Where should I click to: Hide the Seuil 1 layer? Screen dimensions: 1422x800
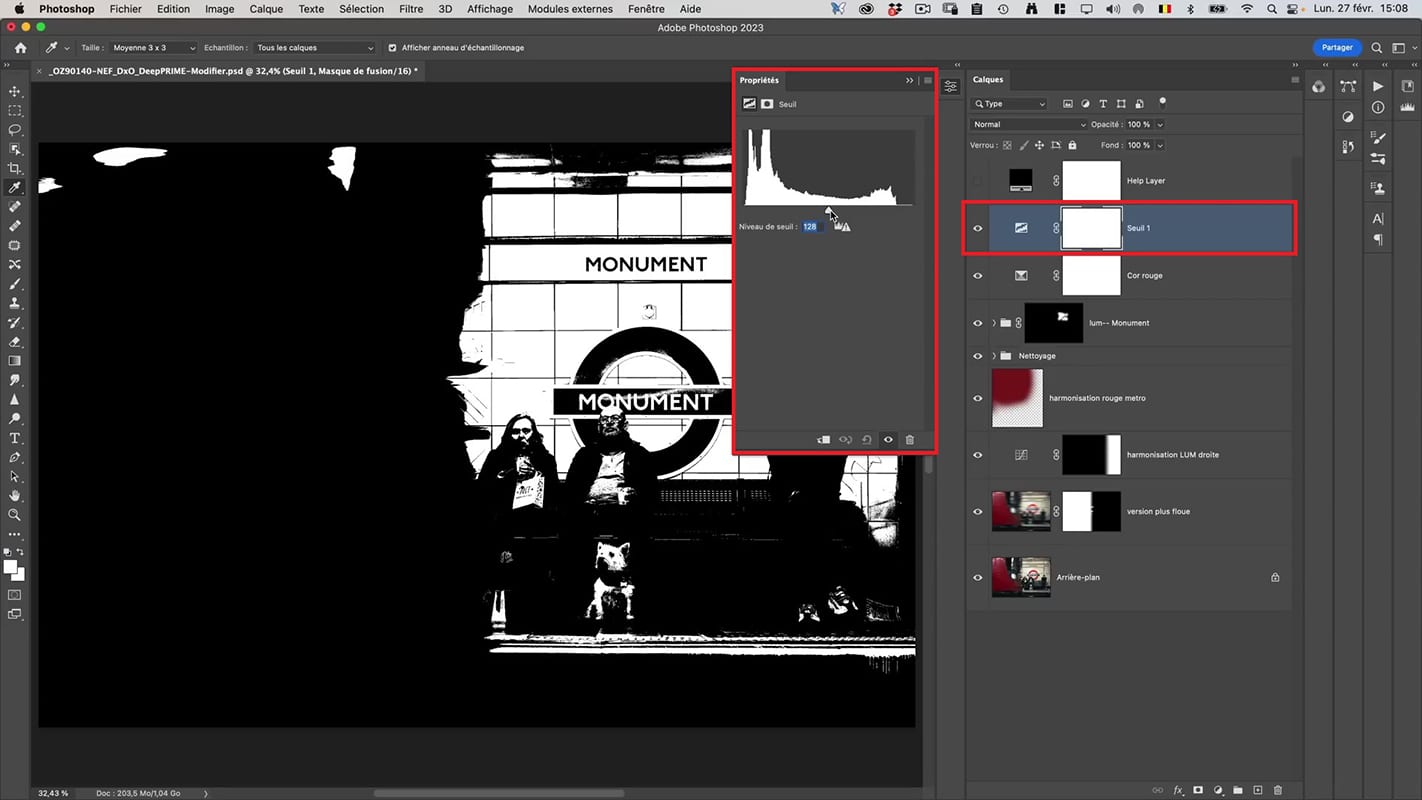pyautogui.click(x=978, y=228)
